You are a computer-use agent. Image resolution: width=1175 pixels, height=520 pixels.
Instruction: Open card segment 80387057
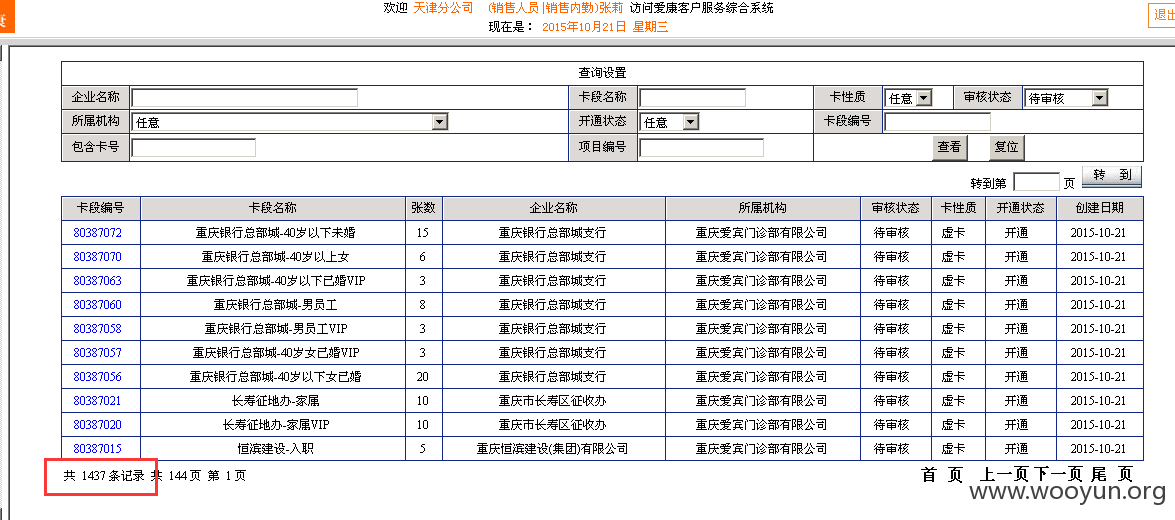coord(97,353)
